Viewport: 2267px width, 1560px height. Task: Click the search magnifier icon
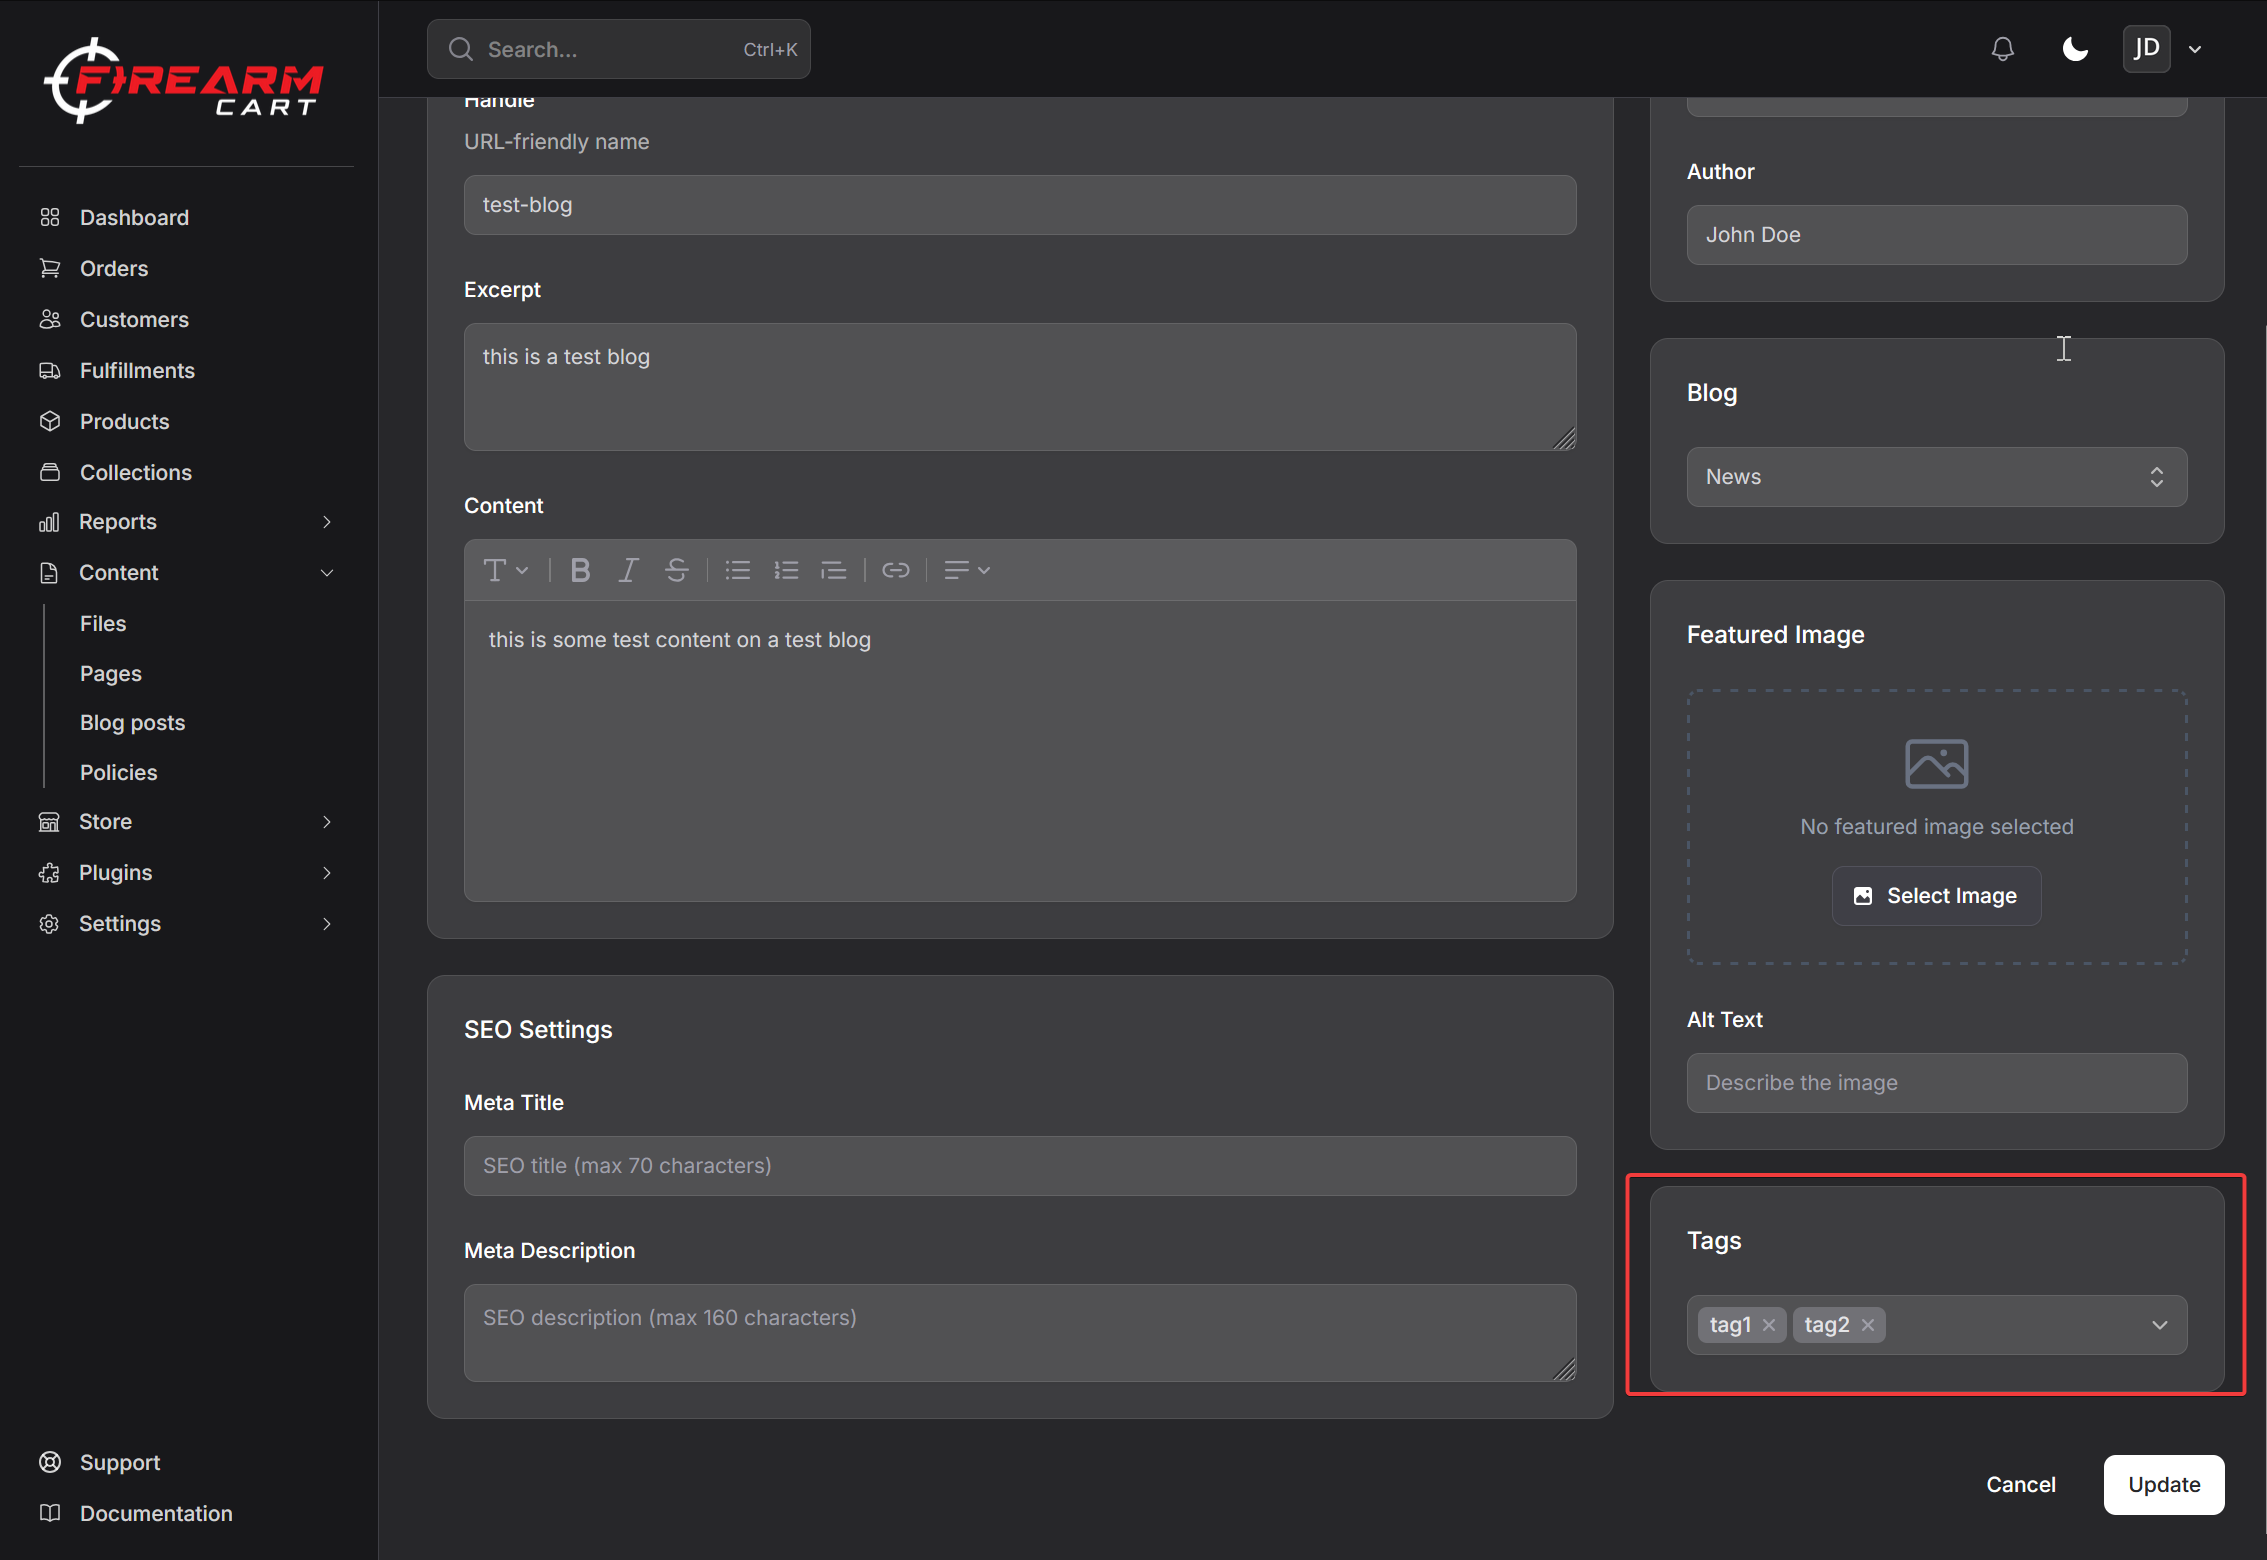(460, 49)
